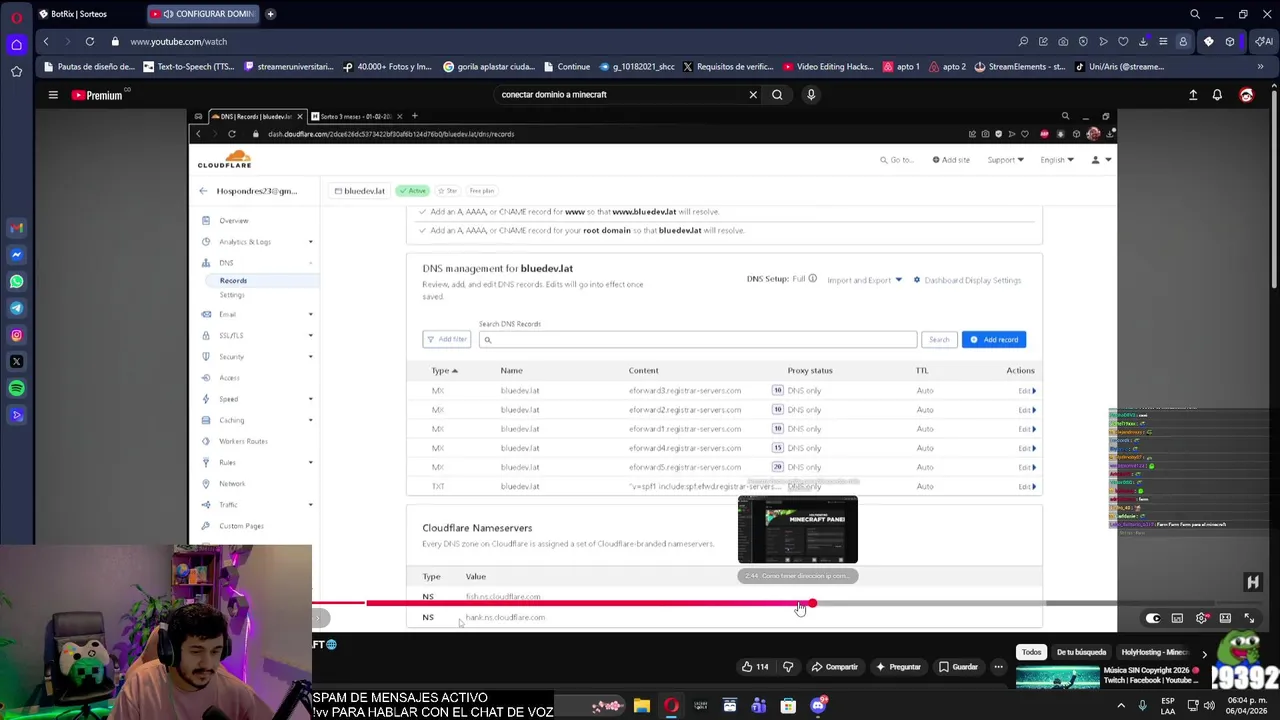This screenshot has width=1280, height=720.
Task: Open the Música SIN Copyright 2026 thumbnail
Action: [x=1057, y=679]
